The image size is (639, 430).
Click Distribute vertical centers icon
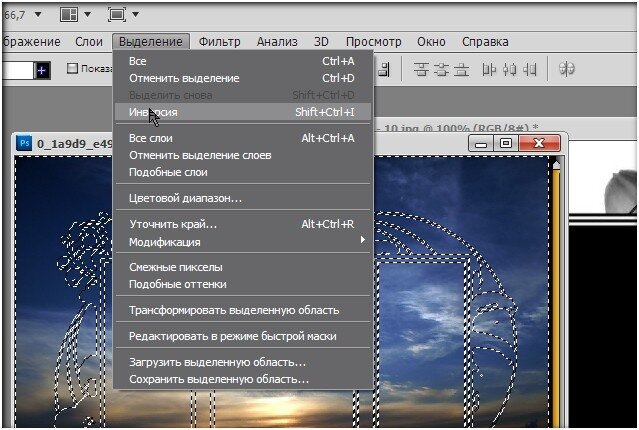click(443, 70)
